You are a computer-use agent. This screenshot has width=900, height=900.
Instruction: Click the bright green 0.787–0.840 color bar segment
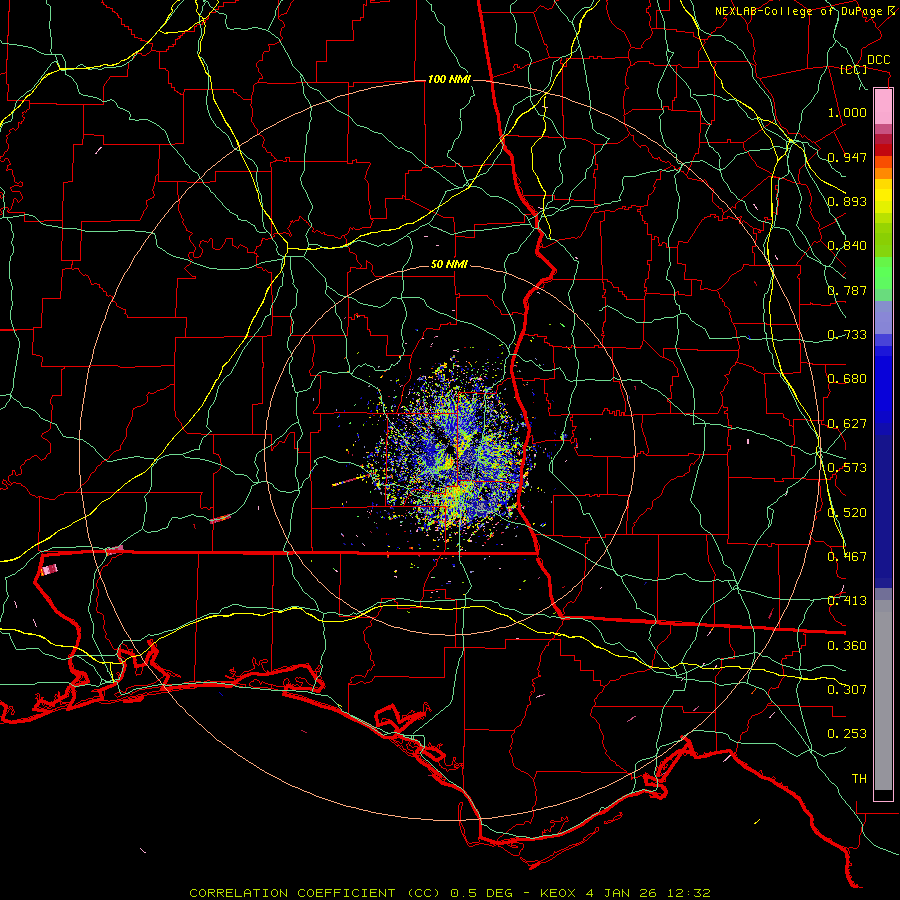[x=883, y=272]
